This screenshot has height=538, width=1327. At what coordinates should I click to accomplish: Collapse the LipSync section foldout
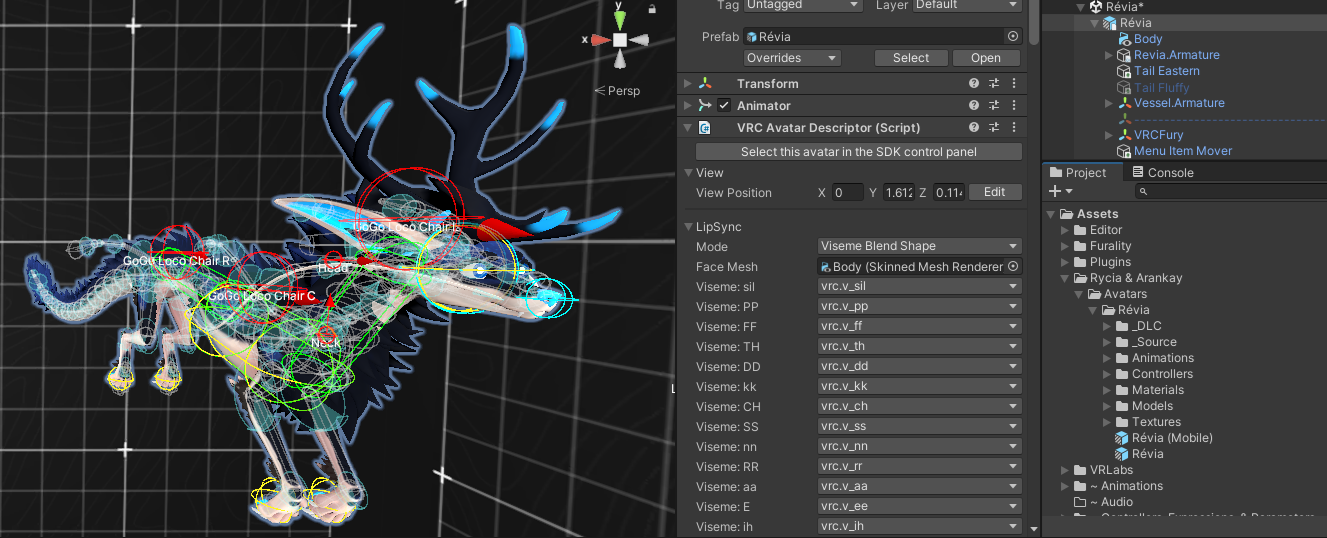(x=687, y=227)
